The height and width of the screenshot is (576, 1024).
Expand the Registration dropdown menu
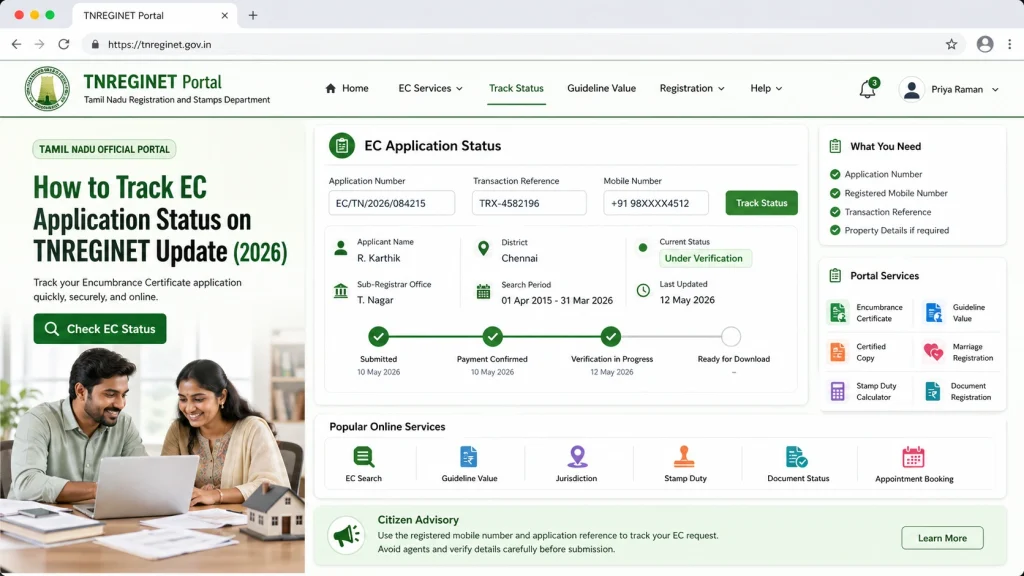(x=692, y=88)
